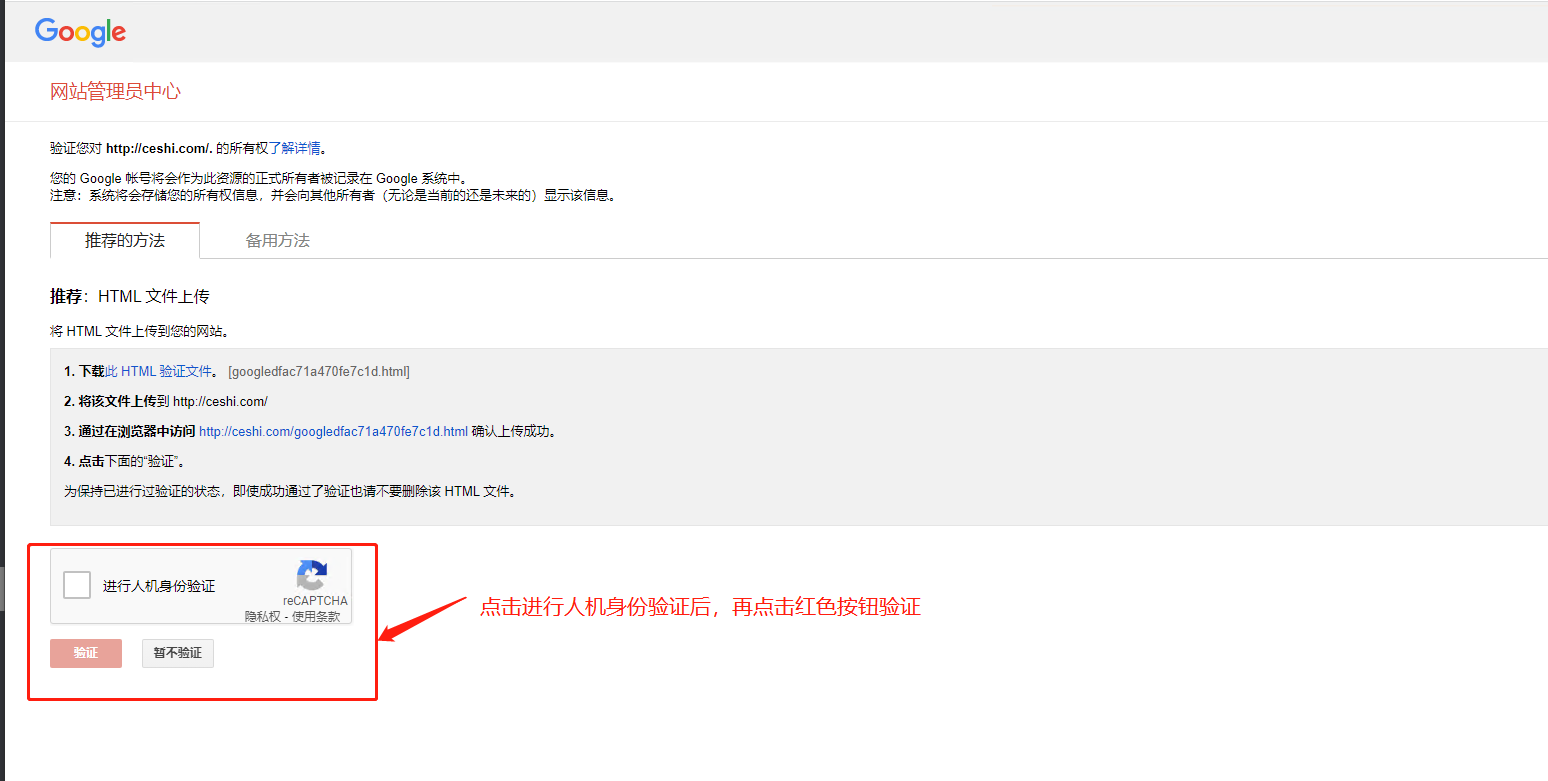Click the reCAPTCHA logo icon
This screenshot has height=781, width=1548.
pos(312,575)
